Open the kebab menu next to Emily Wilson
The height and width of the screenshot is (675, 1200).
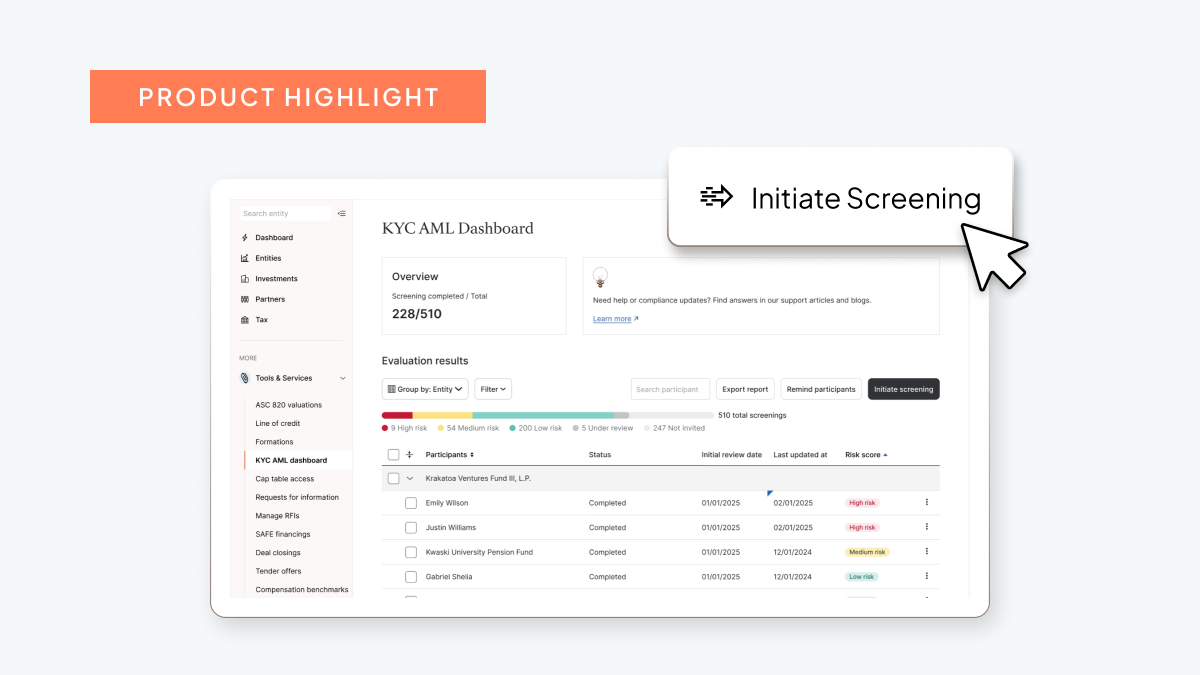pyautogui.click(x=926, y=503)
